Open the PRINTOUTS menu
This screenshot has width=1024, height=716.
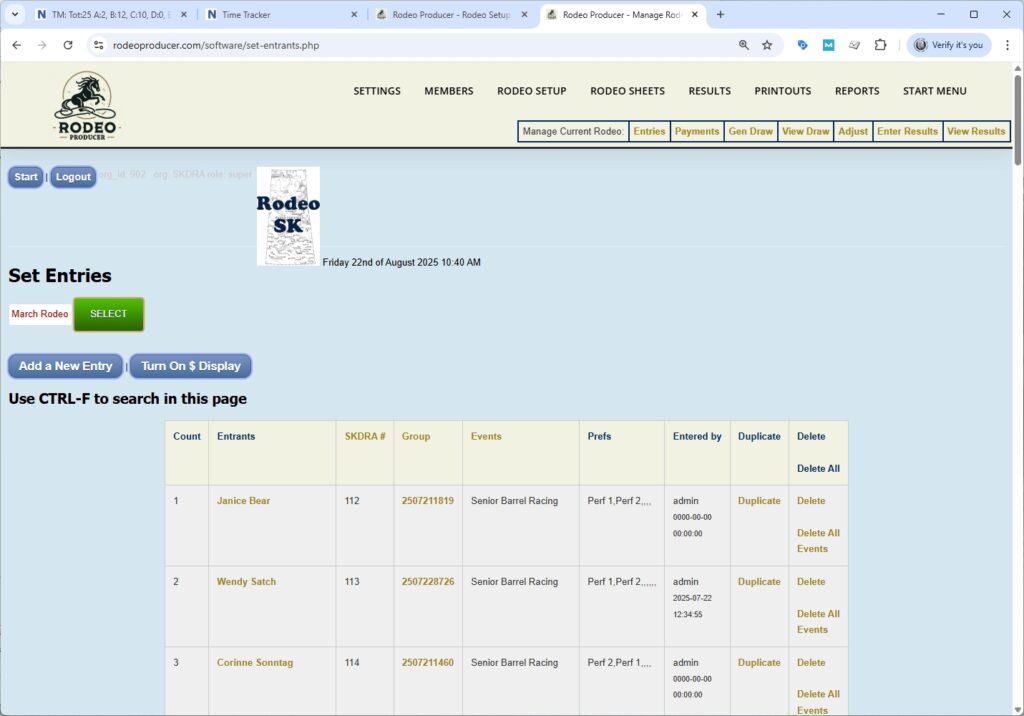pos(782,91)
